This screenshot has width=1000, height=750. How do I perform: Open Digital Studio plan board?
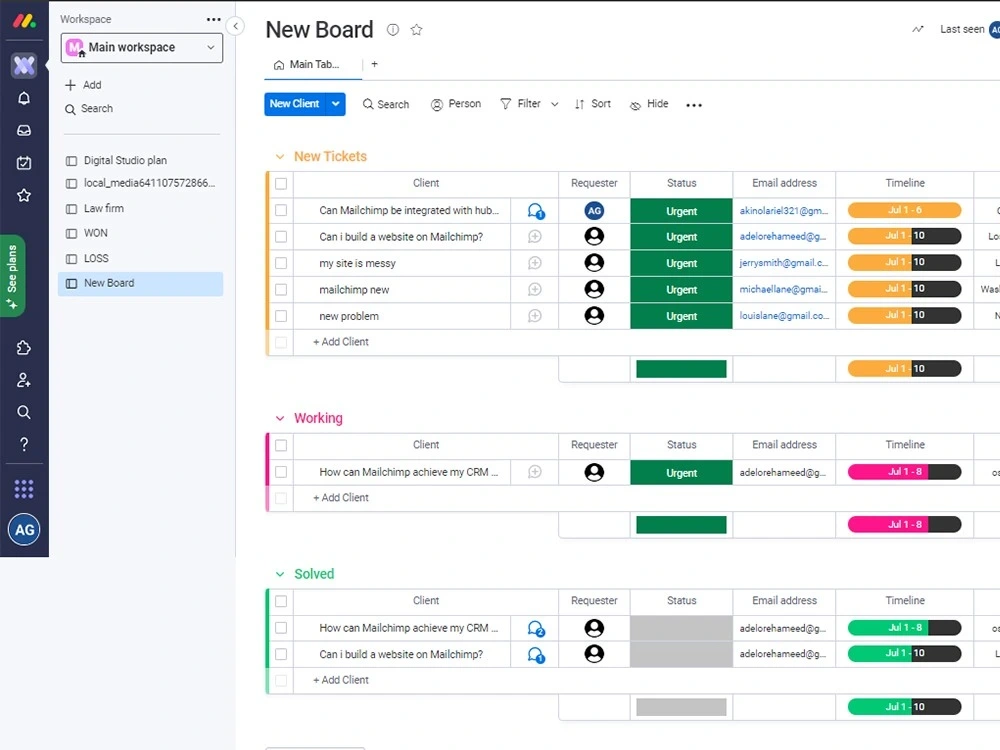pyautogui.click(x=140, y=161)
